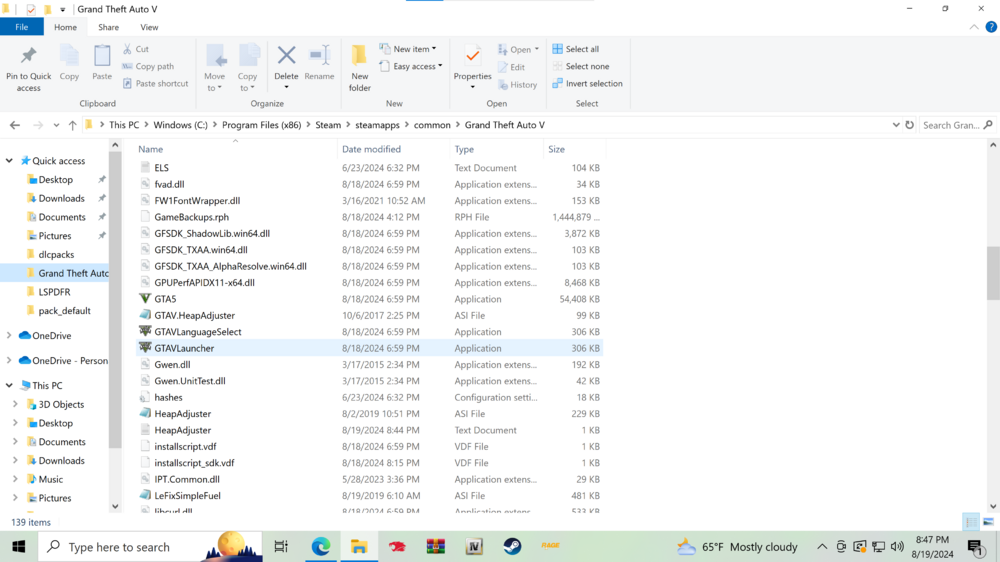Refresh the folder view

pyautogui.click(x=909, y=125)
